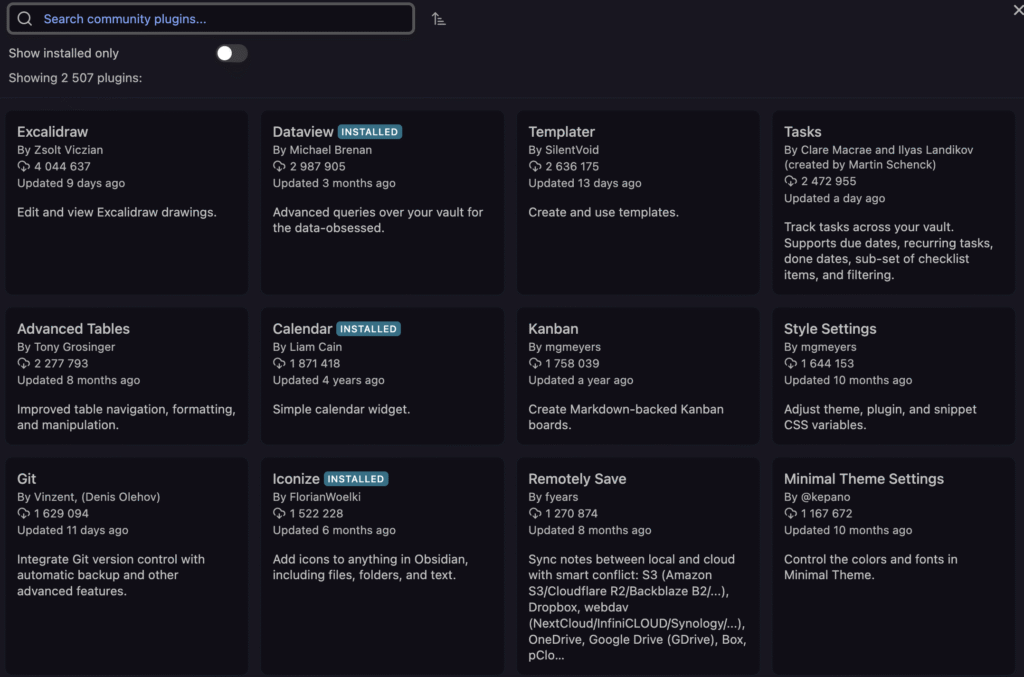Screen dimensions: 1024x677
Task: Click 'Updated 4 years ago' on Calendar
Action: coord(328,381)
